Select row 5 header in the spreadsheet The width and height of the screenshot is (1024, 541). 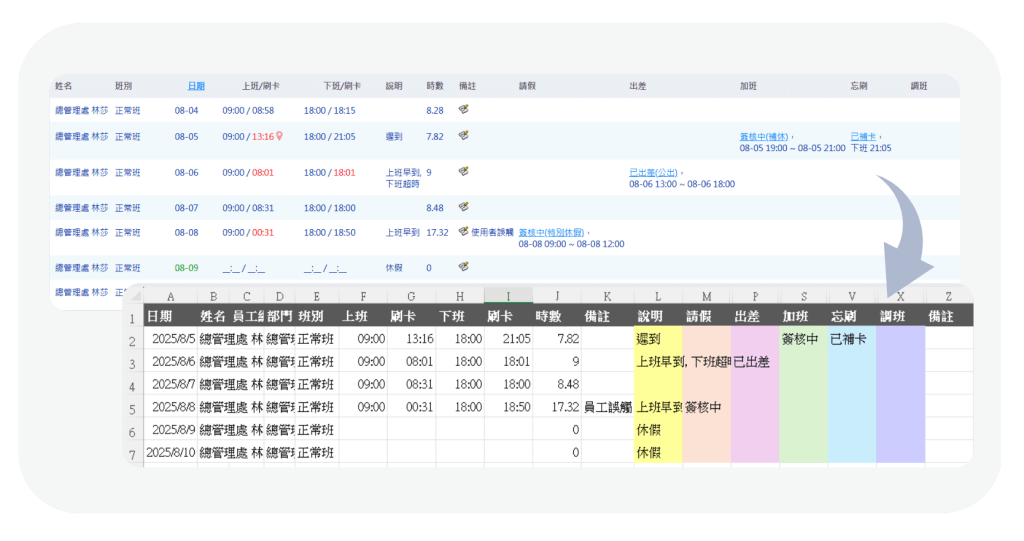pos(132,408)
